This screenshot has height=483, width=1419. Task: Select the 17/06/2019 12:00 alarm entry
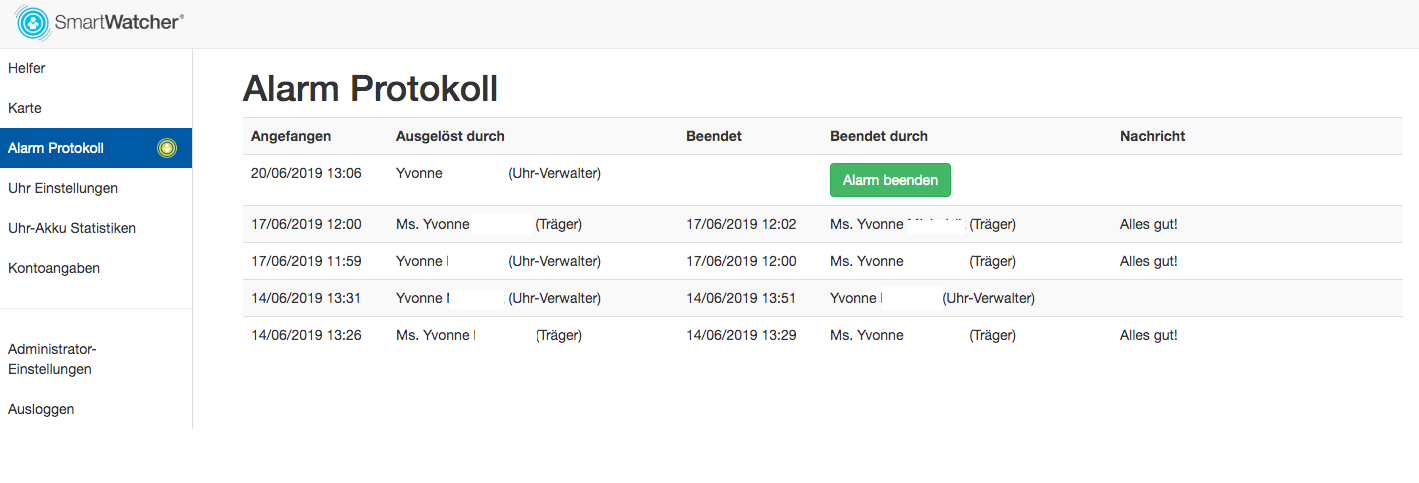pyautogui.click(x=822, y=224)
